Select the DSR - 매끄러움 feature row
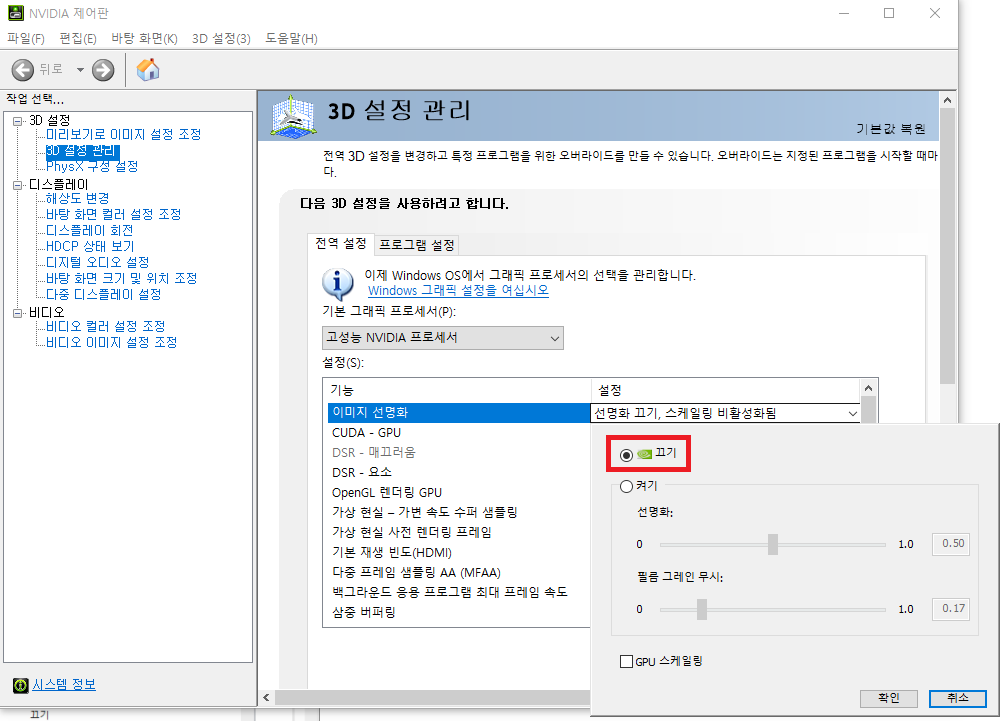 coord(459,453)
